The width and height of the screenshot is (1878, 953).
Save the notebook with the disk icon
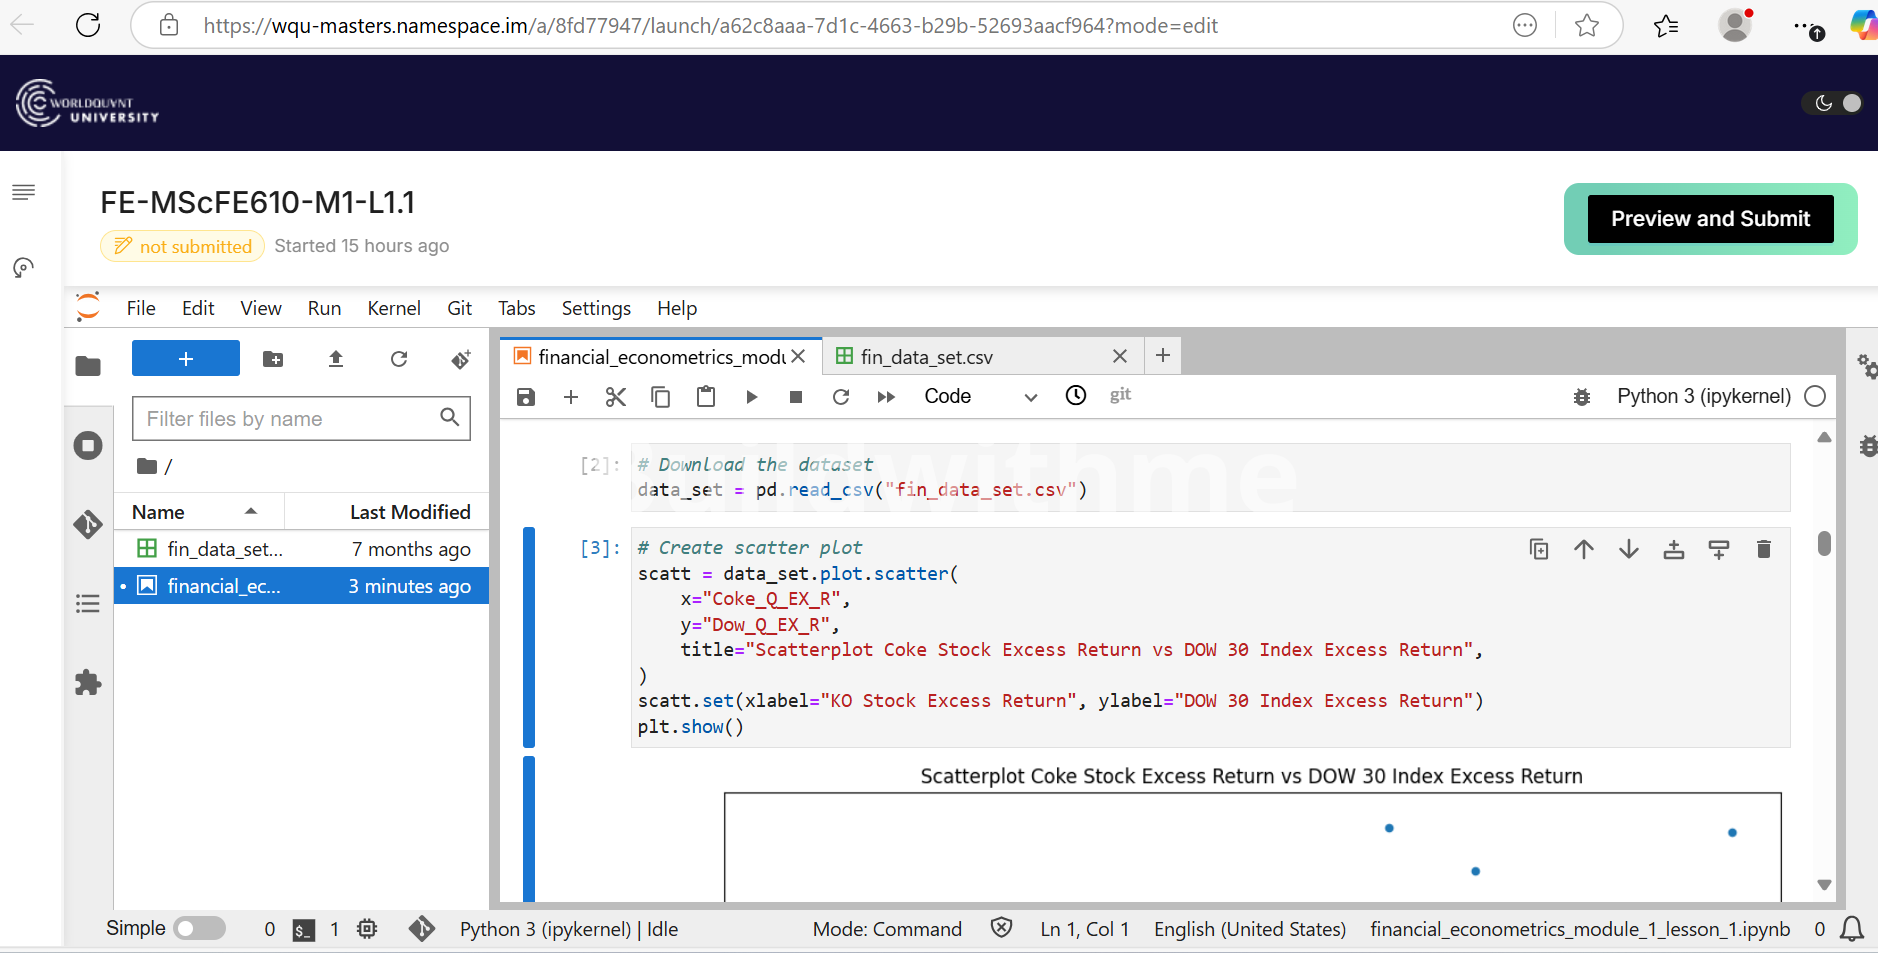526,397
